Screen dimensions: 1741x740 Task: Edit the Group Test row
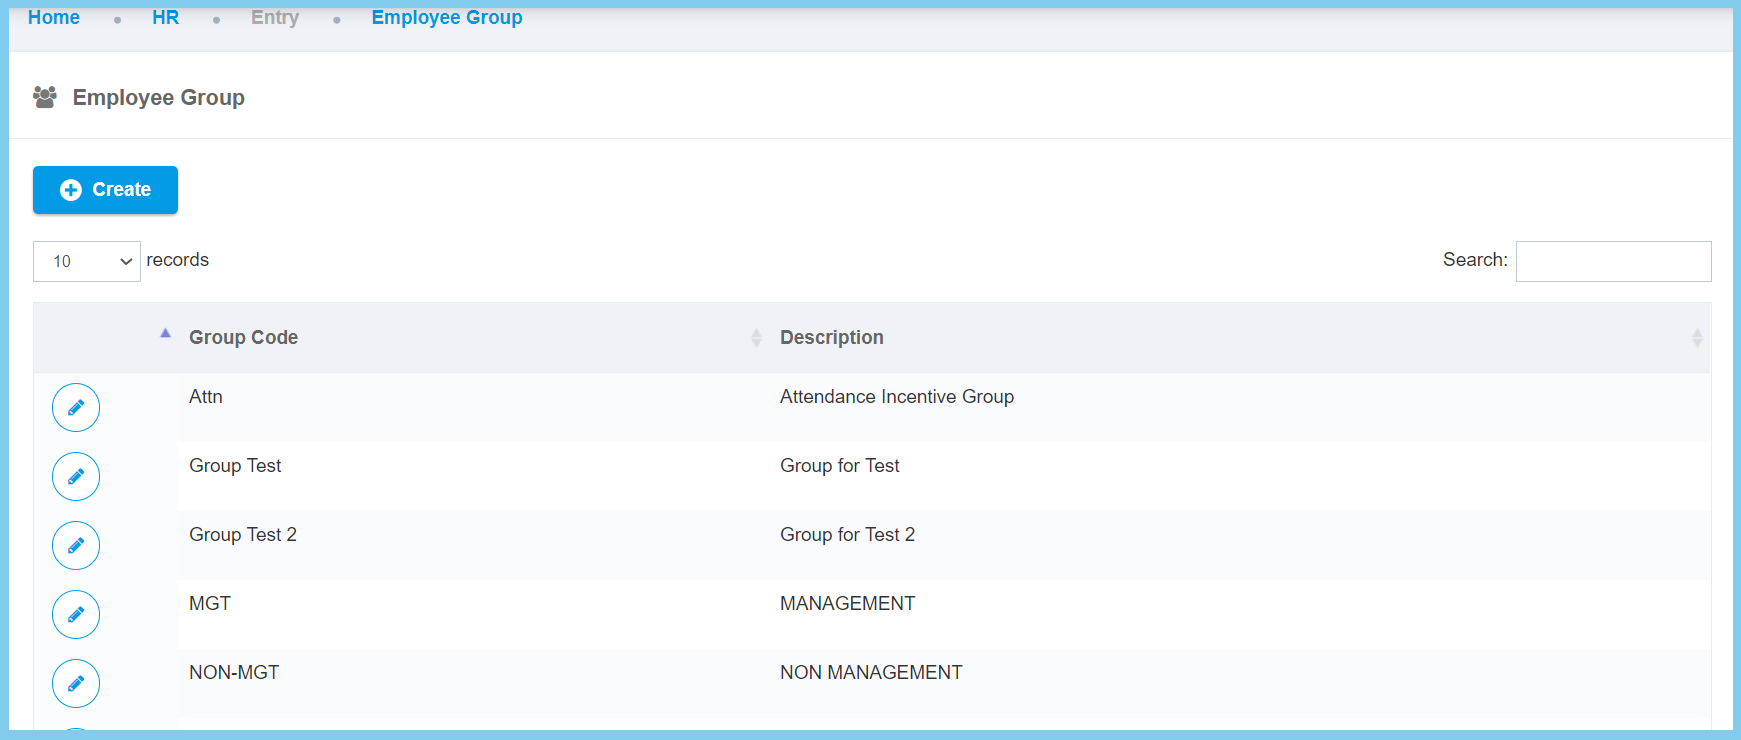[76, 477]
